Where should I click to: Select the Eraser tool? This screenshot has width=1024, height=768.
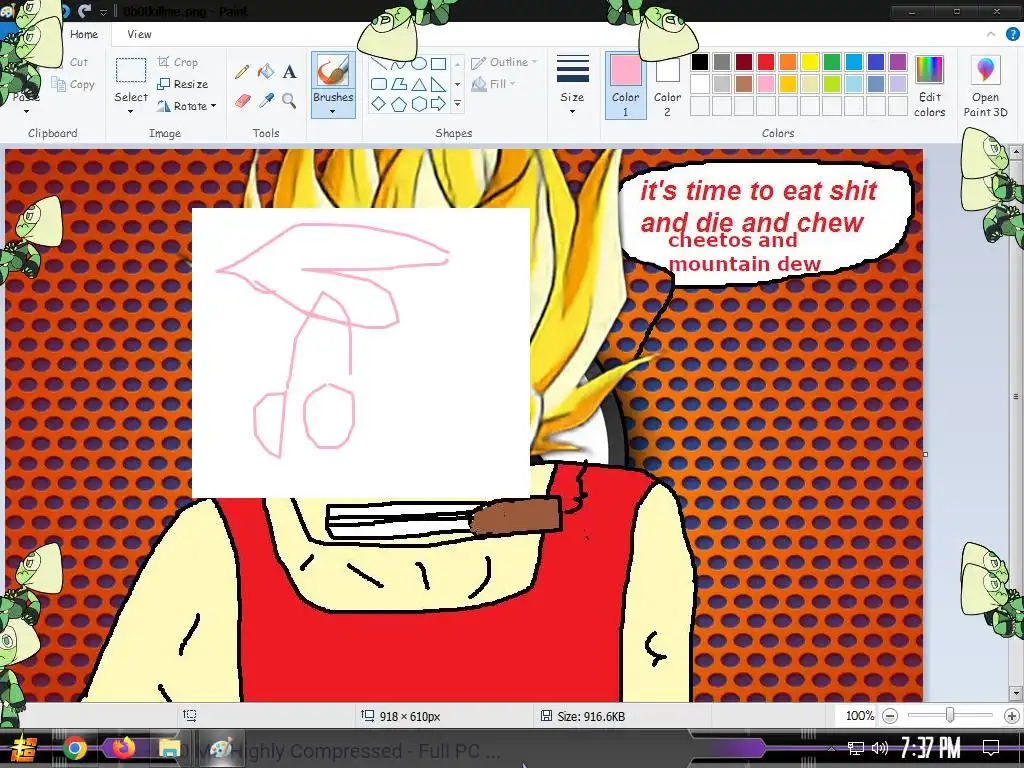point(242,101)
